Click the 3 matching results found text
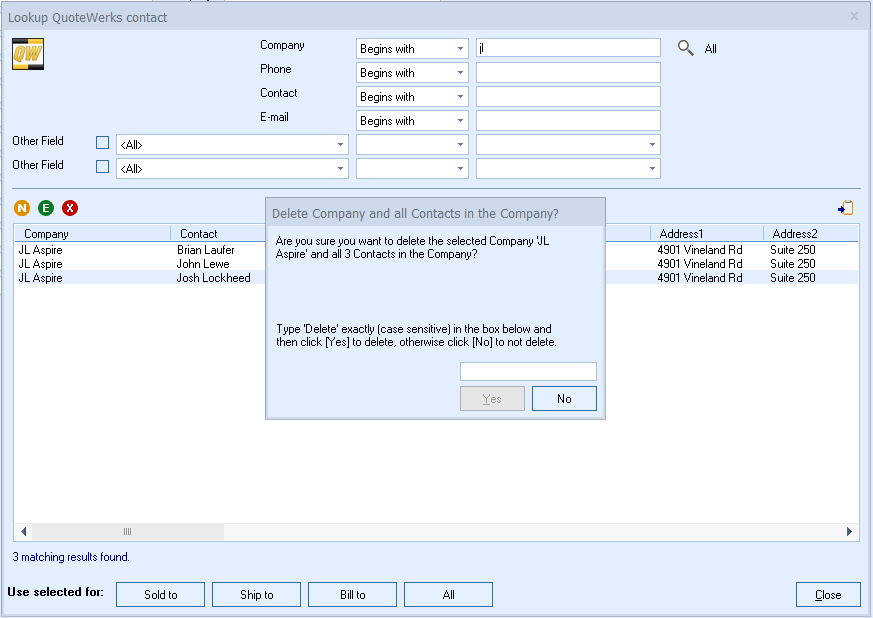 71,557
